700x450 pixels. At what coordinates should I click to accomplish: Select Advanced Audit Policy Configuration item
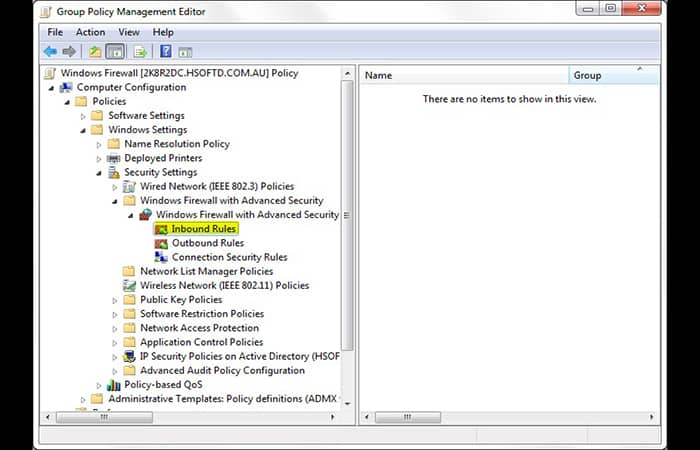222,371
